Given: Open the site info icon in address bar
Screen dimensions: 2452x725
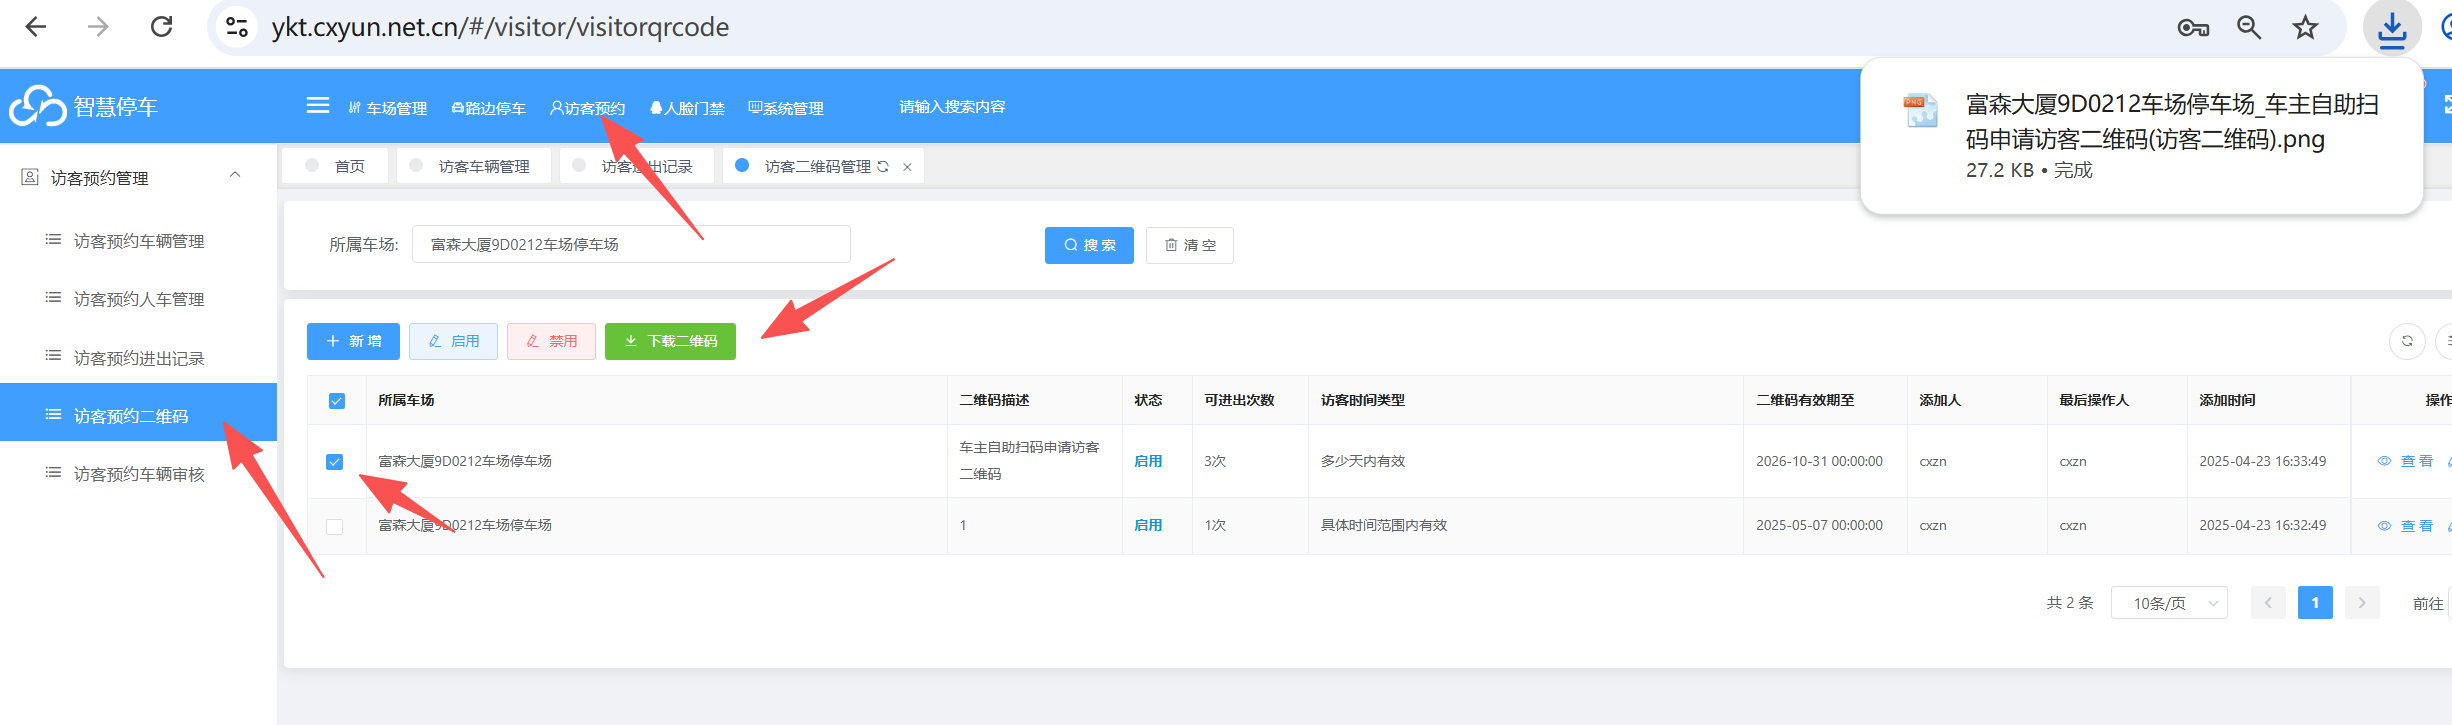Looking at the screenshot, I should point(237,27).
